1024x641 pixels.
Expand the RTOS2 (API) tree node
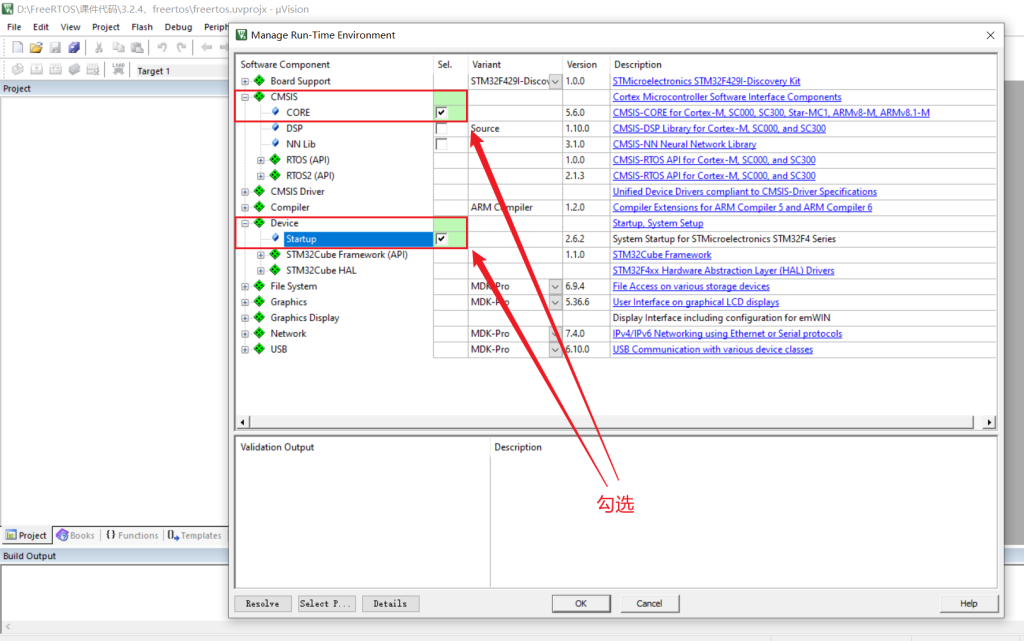coord(261,176)
